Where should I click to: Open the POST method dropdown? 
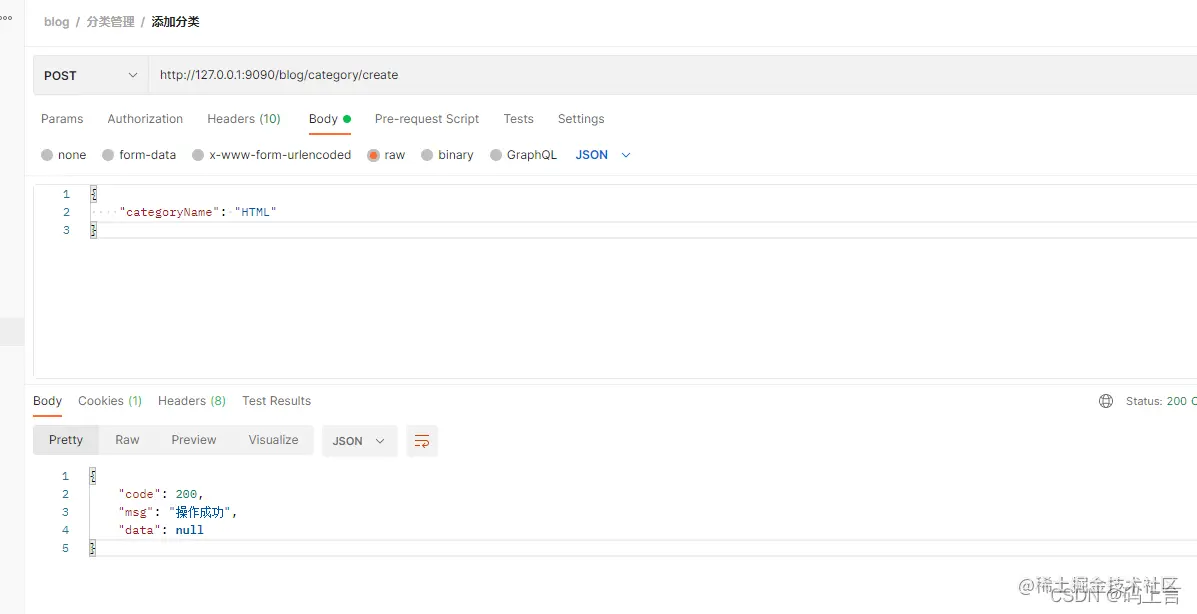tap(90, 75)
